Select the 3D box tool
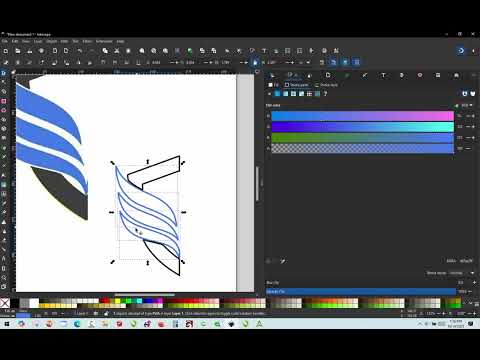The height and width of the screenshot is (360, 480). (4, 129)
